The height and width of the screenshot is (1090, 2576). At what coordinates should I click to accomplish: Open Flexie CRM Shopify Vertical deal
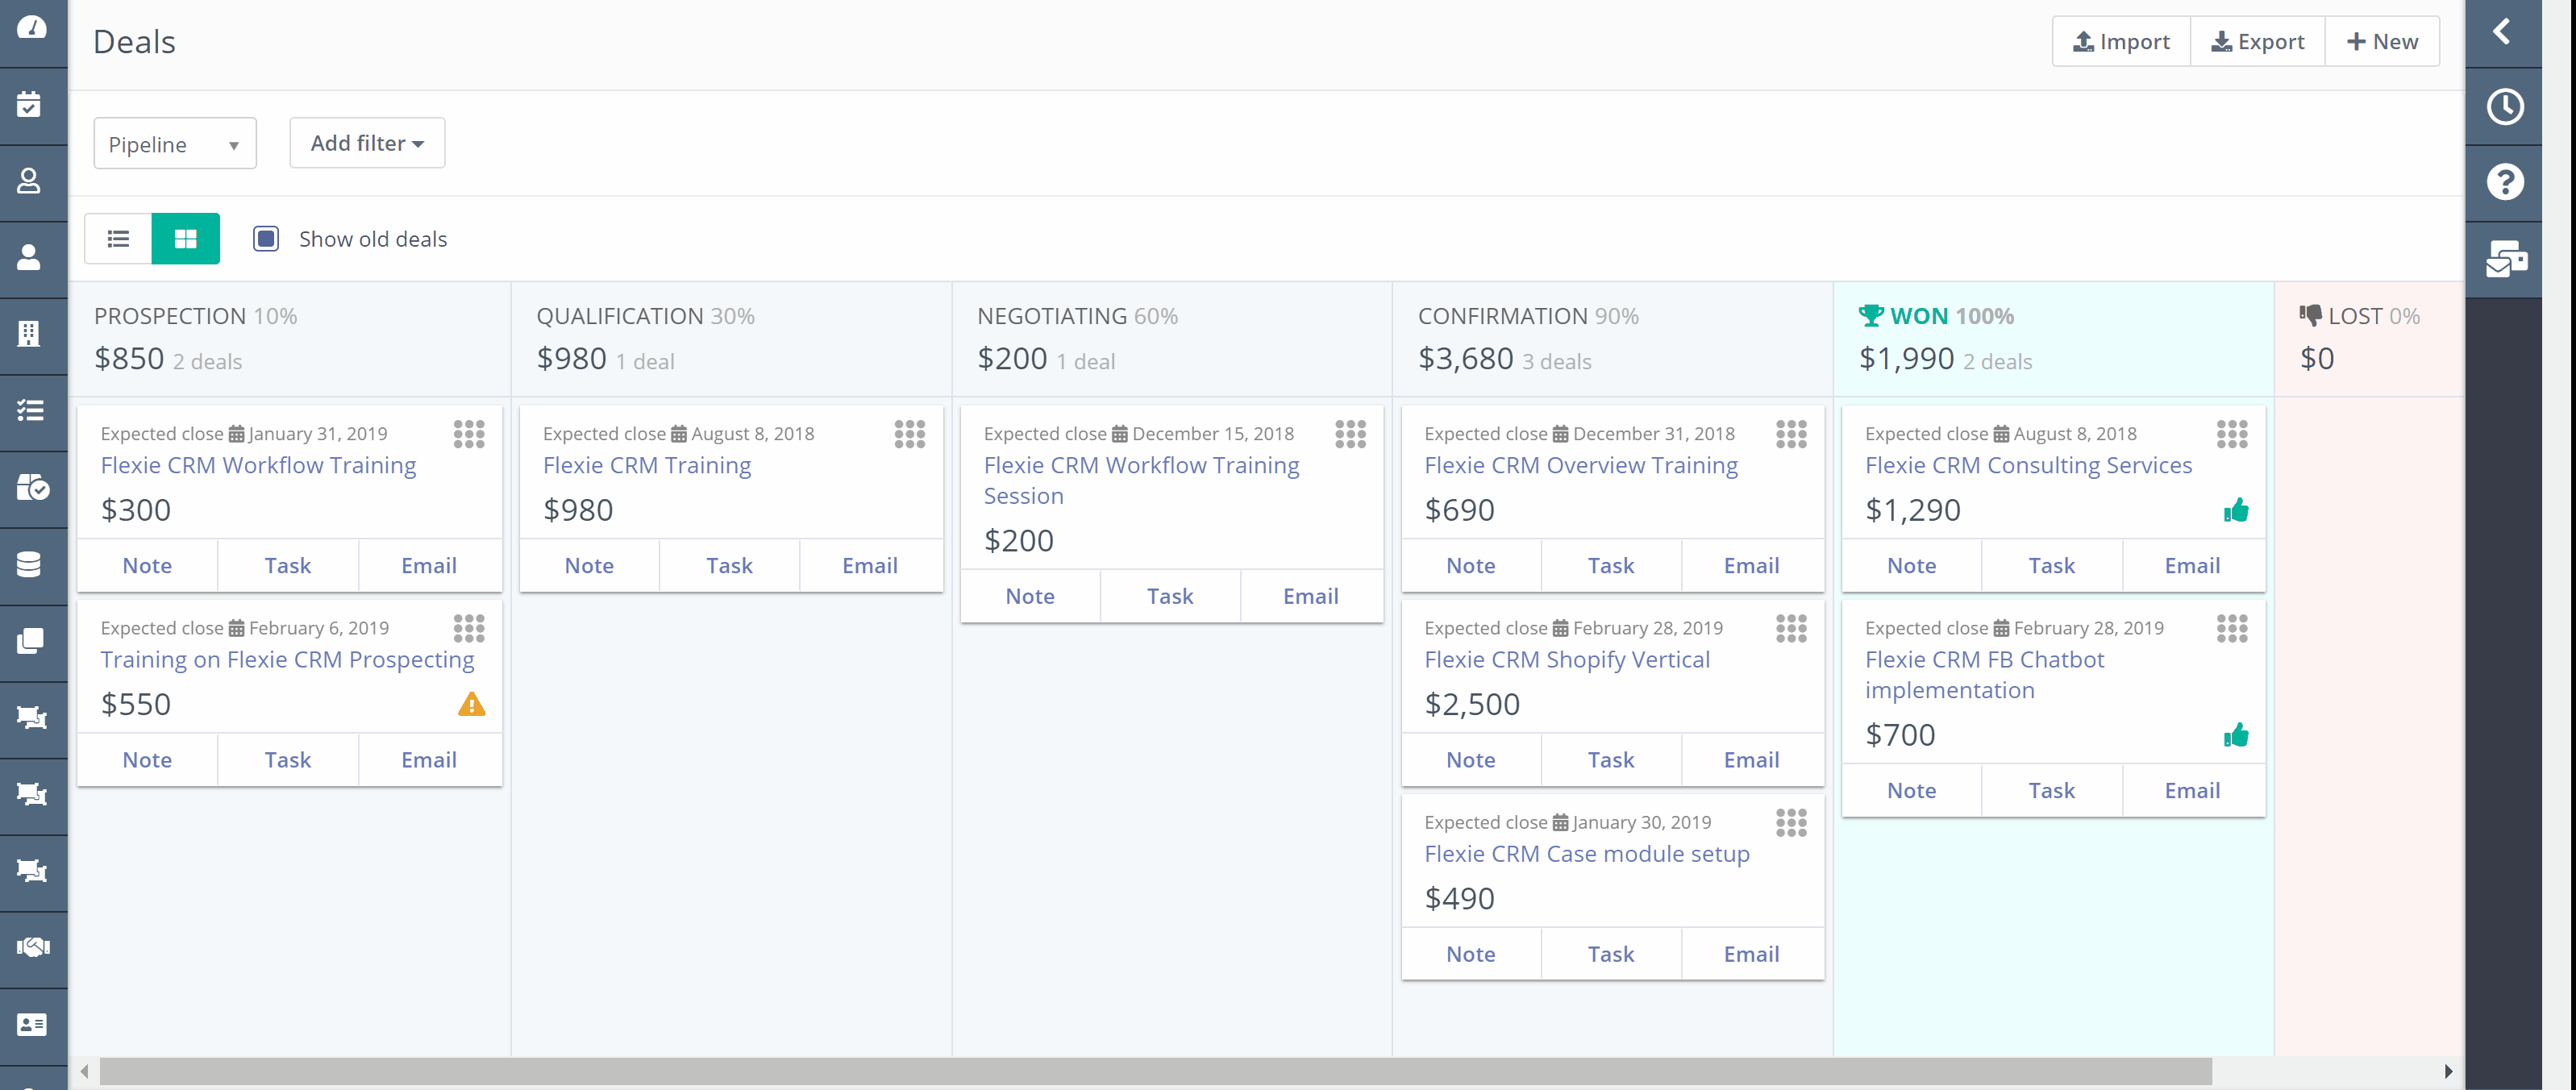pos(1567,660)
